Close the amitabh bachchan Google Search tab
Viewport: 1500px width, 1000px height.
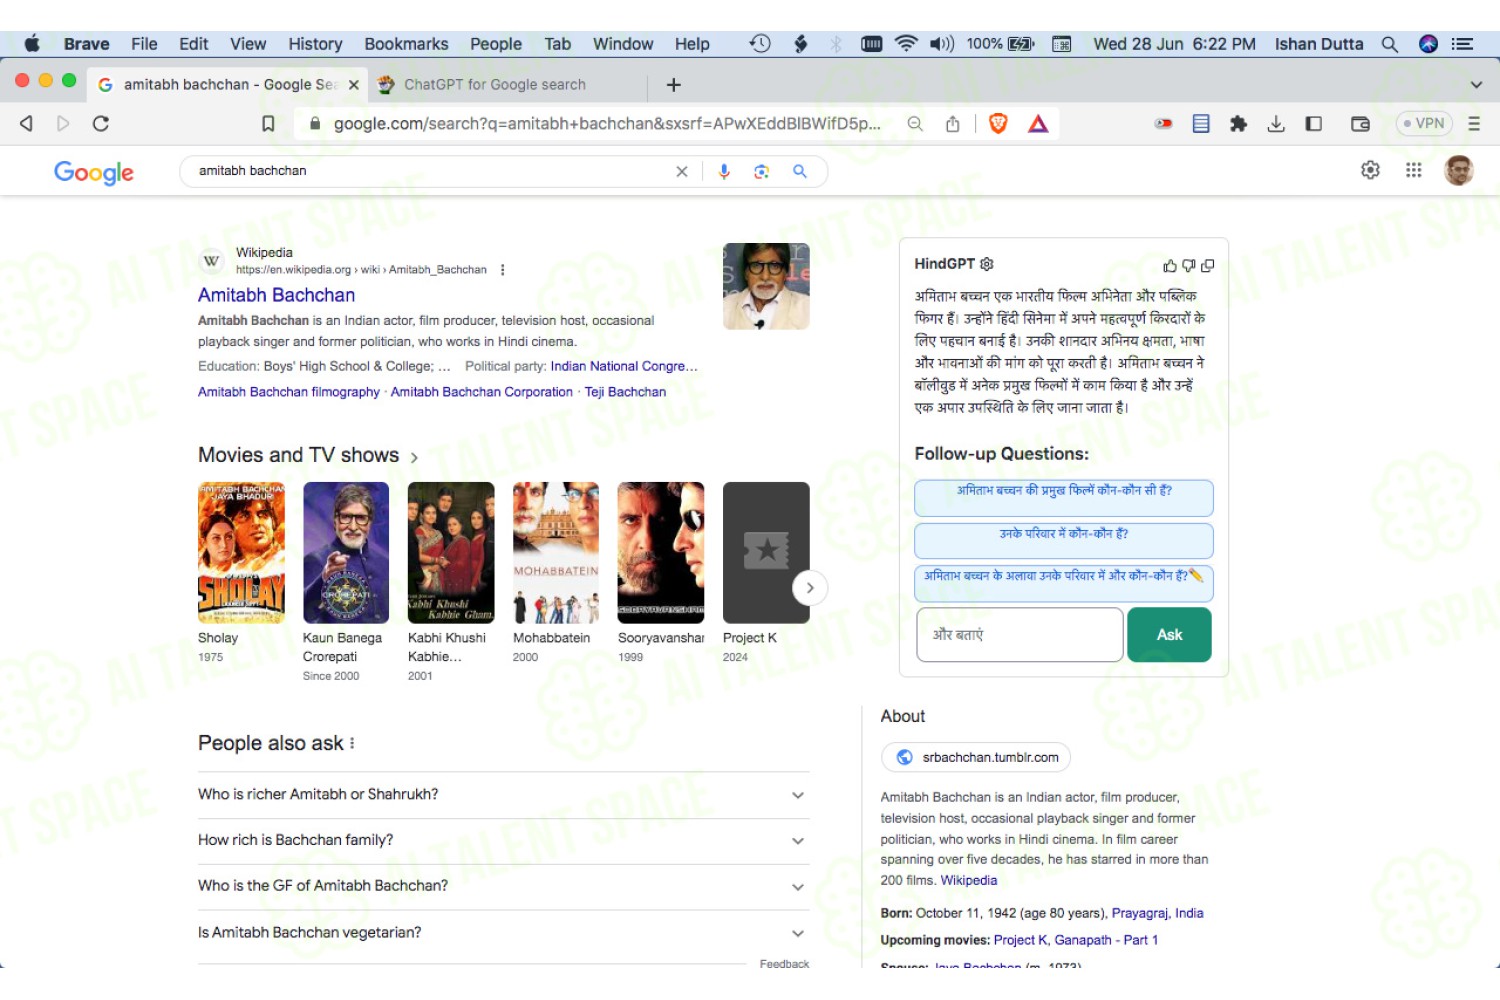(354, 85)
